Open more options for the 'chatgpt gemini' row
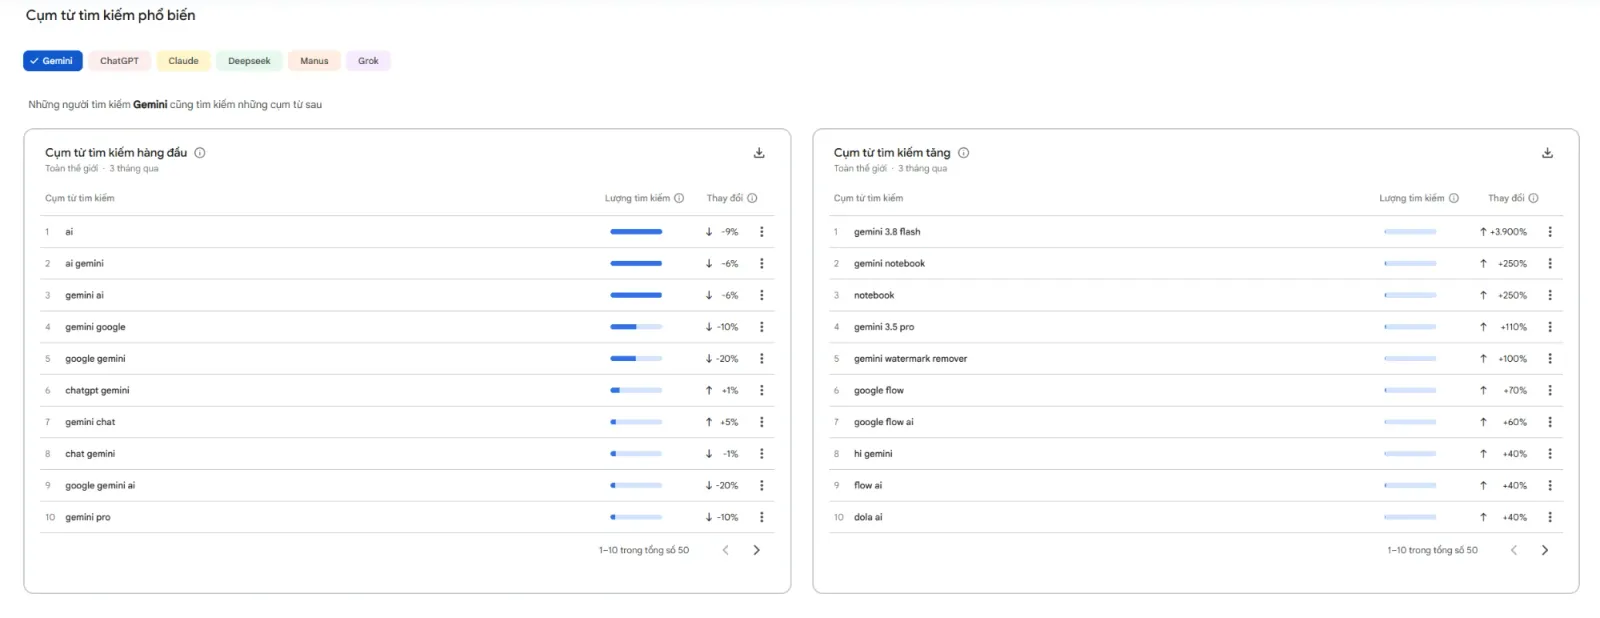The height and width of the screenshot is (618, 1600). (762, 390)
